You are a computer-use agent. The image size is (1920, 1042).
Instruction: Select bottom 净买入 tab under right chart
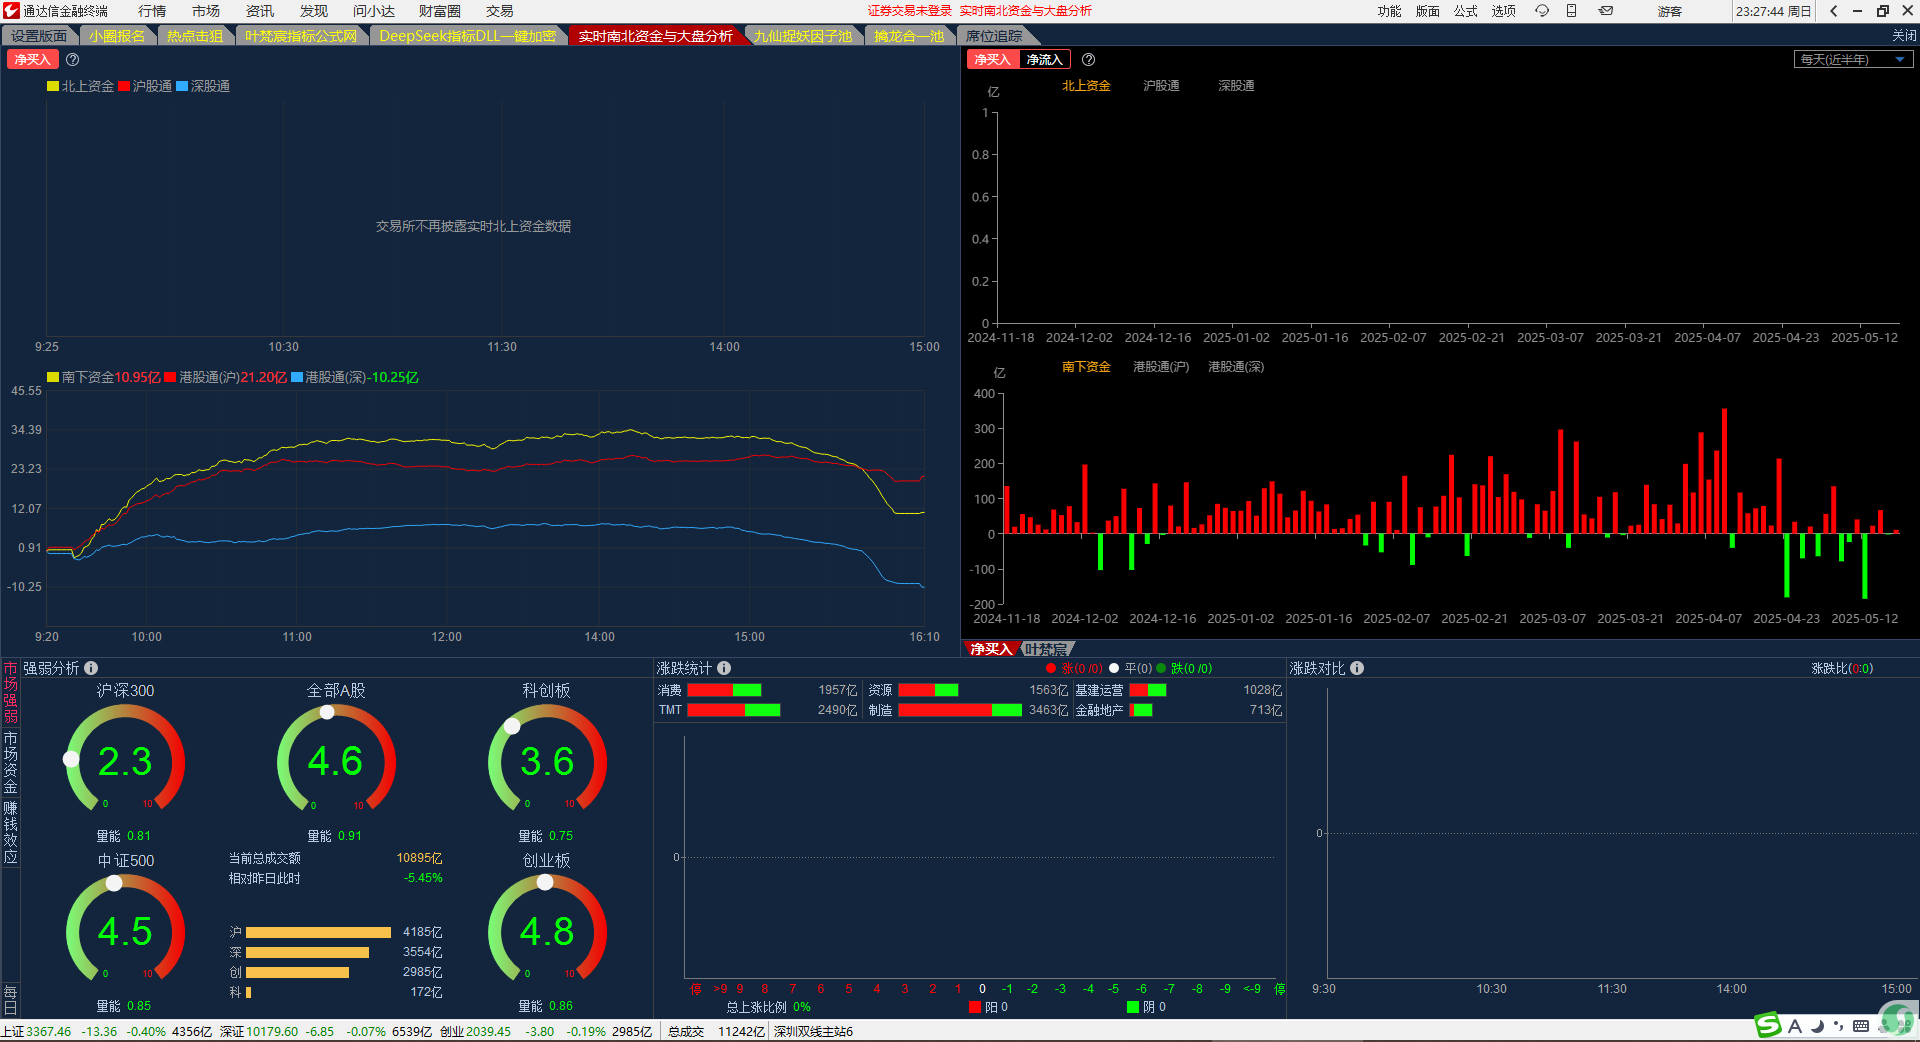pyautogui.click(x=991, y=649)
